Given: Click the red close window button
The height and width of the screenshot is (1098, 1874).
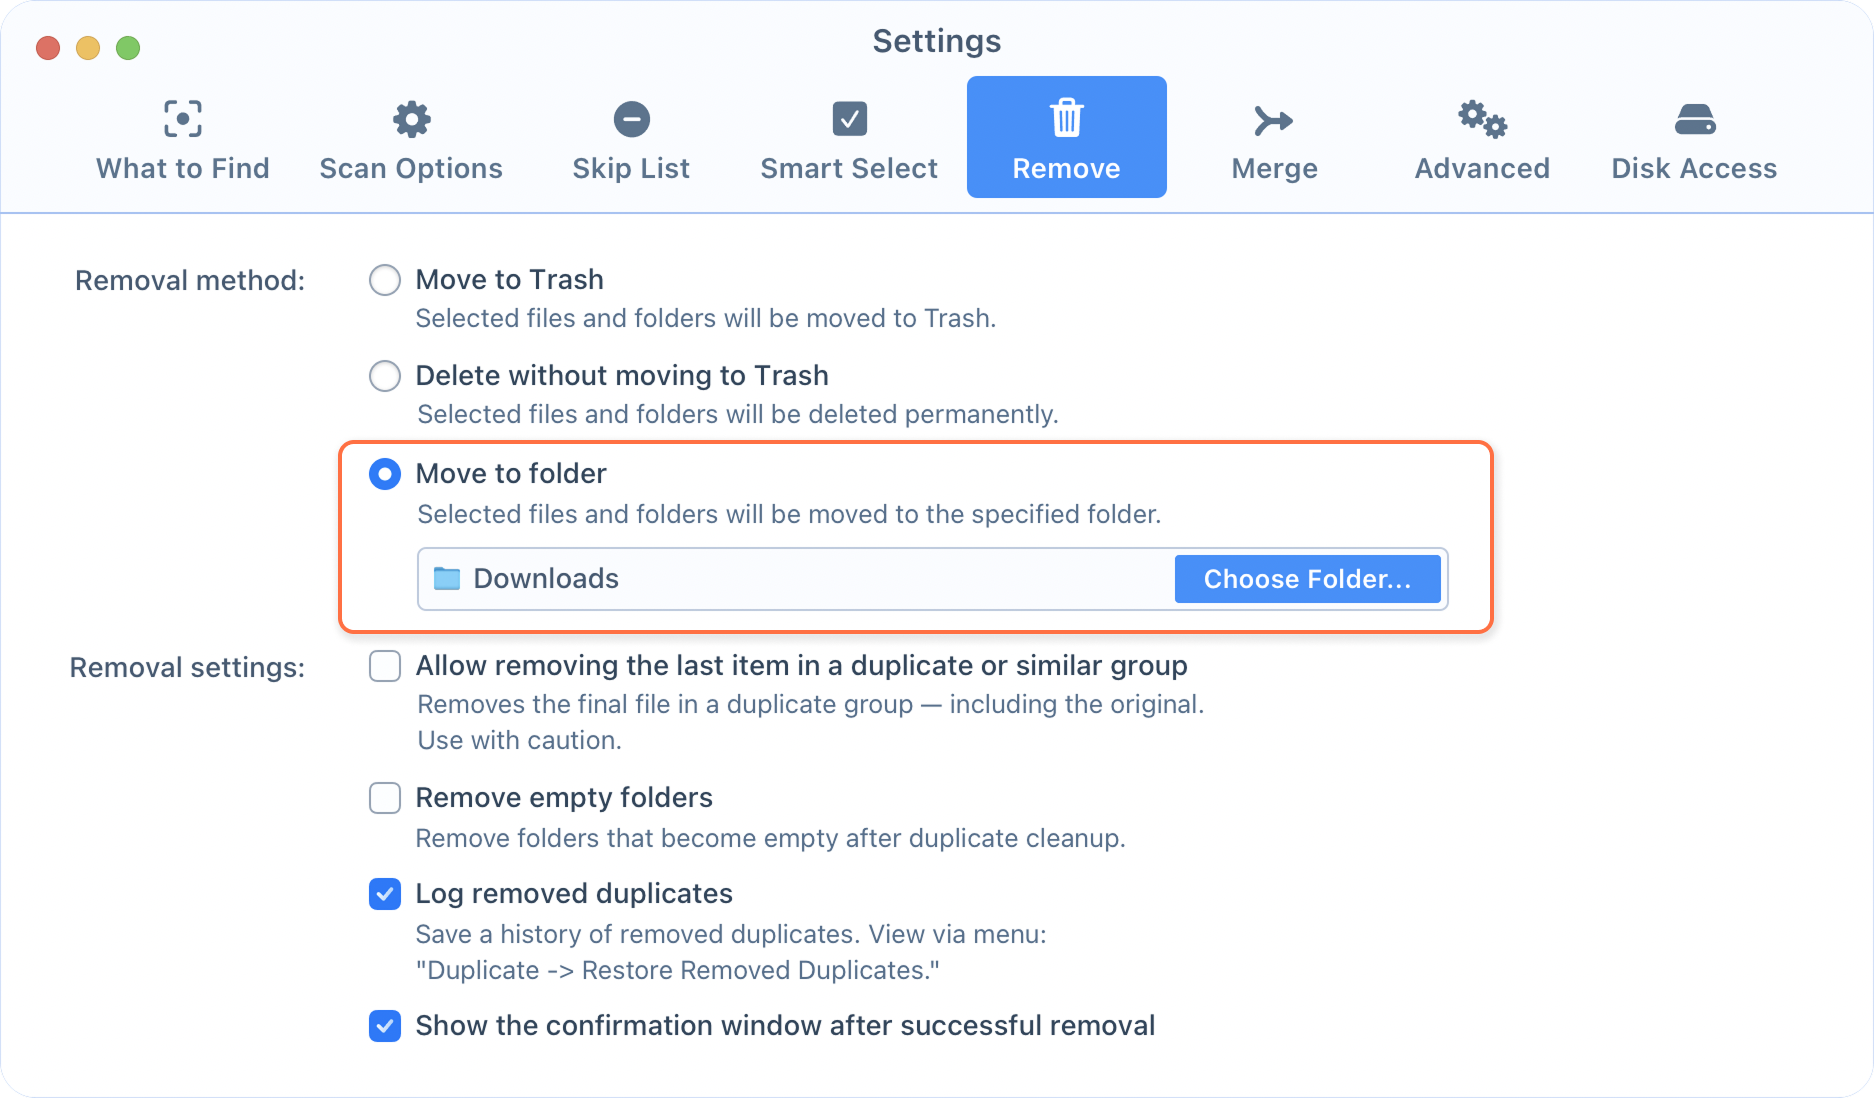Looking at the screenshot, I should coord(48,48).
